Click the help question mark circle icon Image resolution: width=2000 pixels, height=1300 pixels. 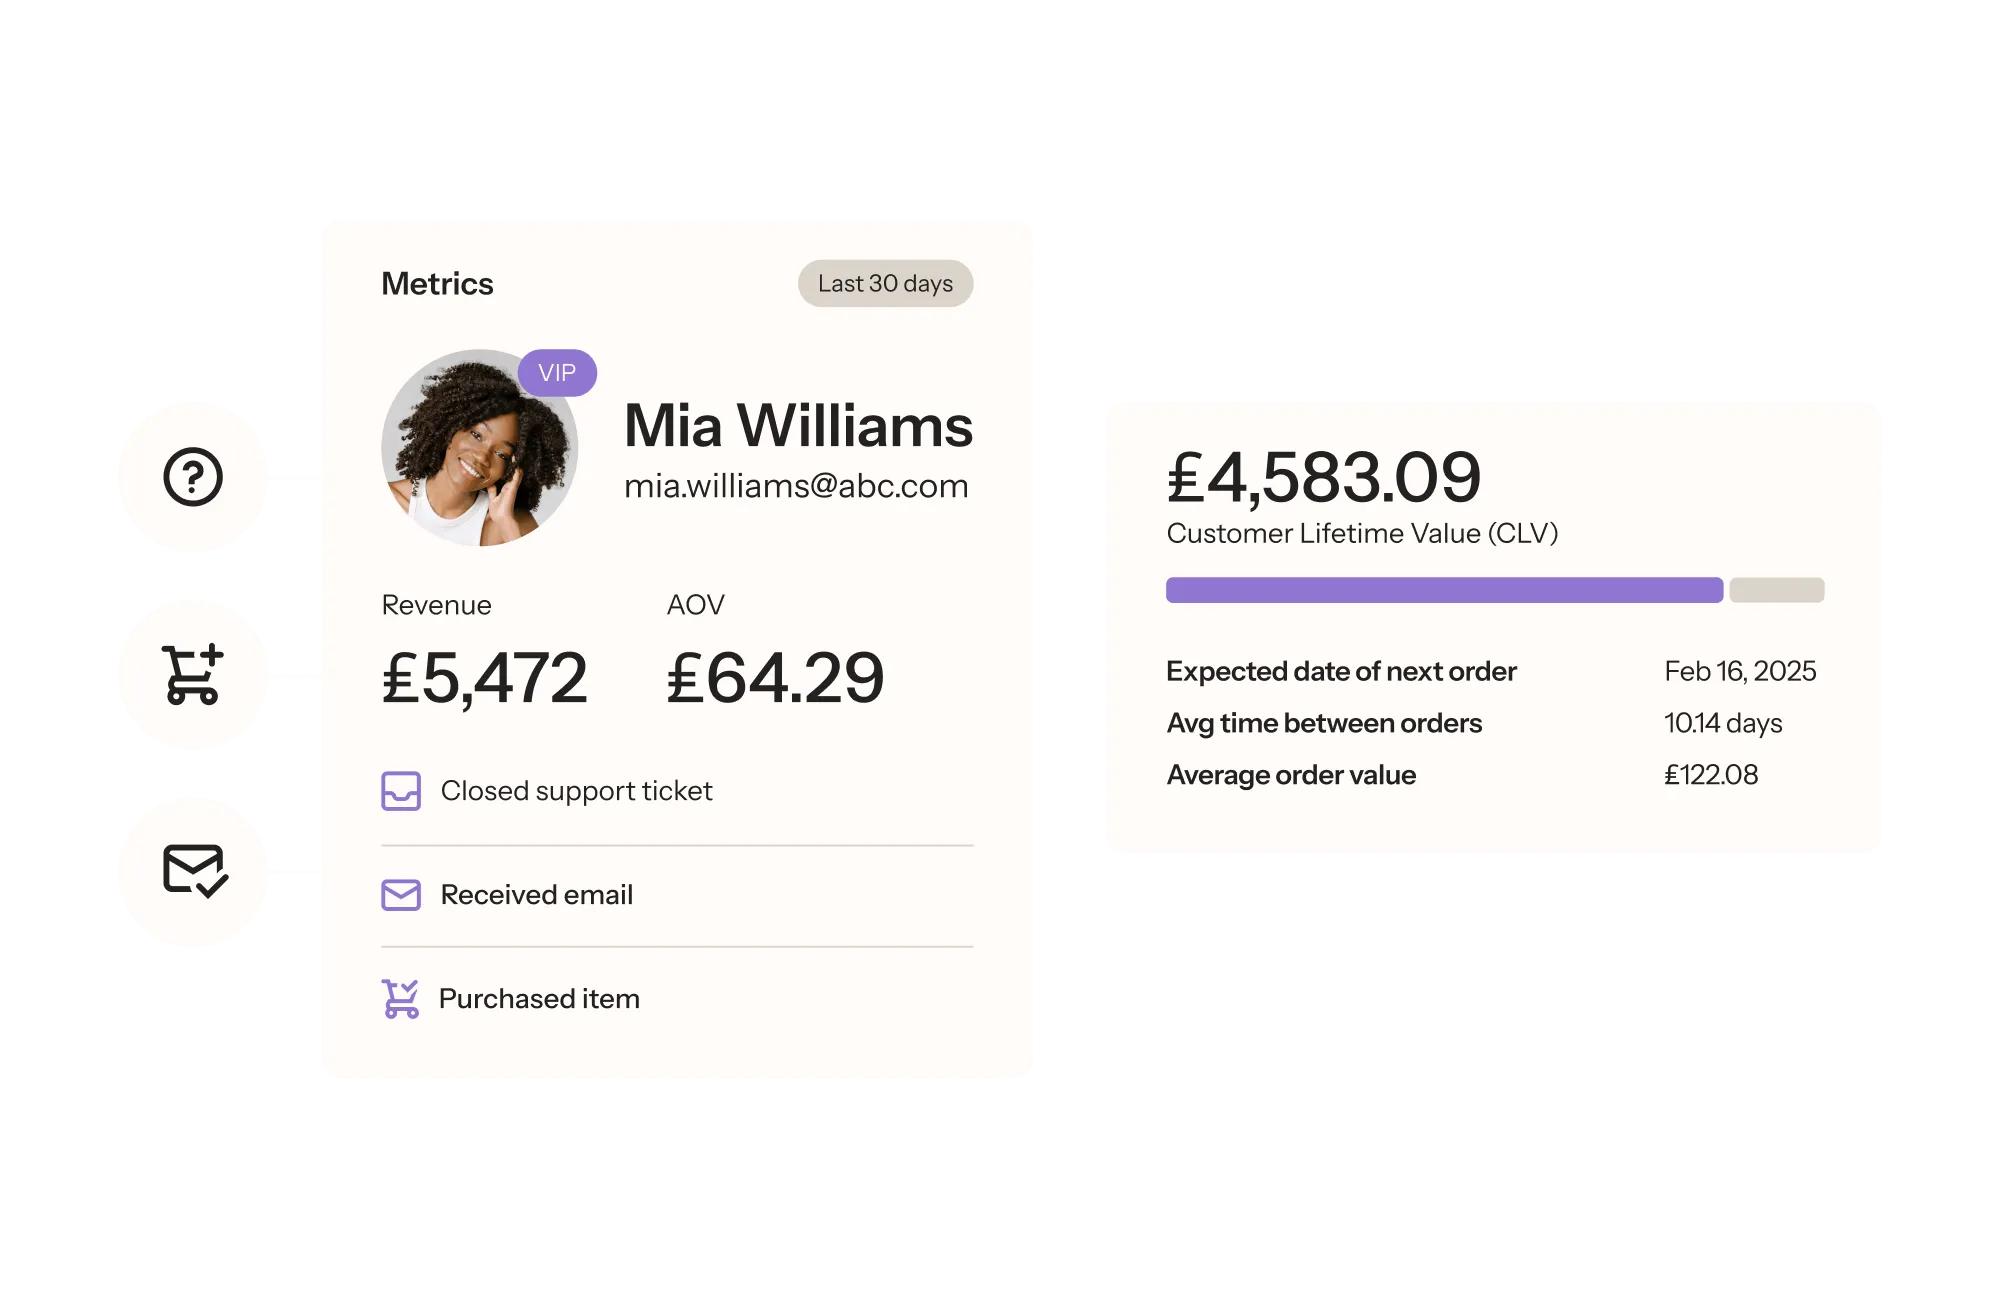(x=193, y=477)
